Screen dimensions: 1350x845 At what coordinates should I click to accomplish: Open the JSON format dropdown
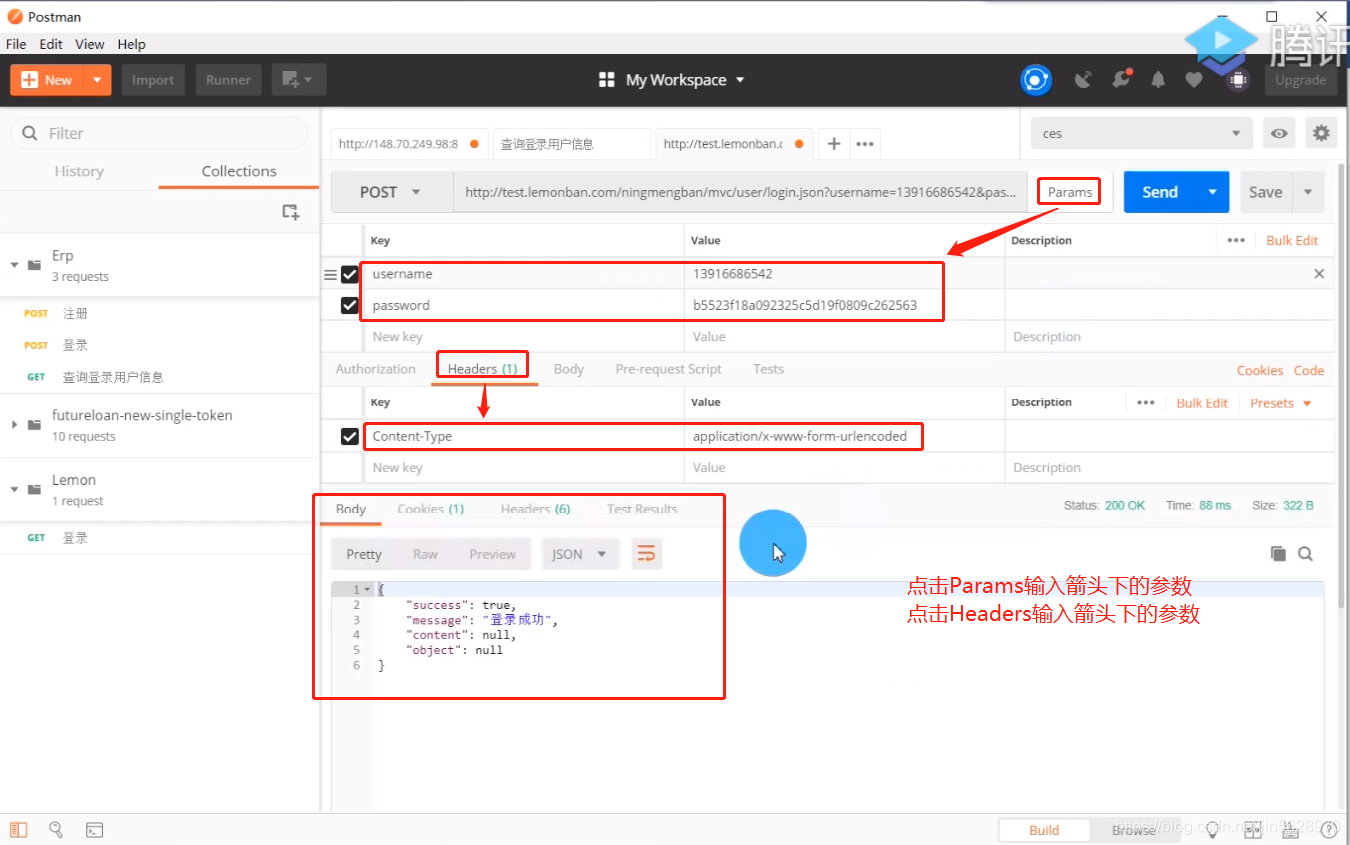pos(580,554)
